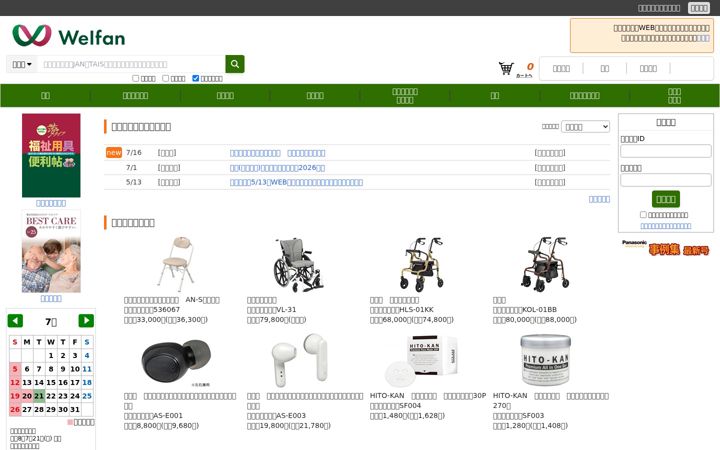The image size is (720, 450).
Task: Open the shopping cart icon
Action: [506, 68]
